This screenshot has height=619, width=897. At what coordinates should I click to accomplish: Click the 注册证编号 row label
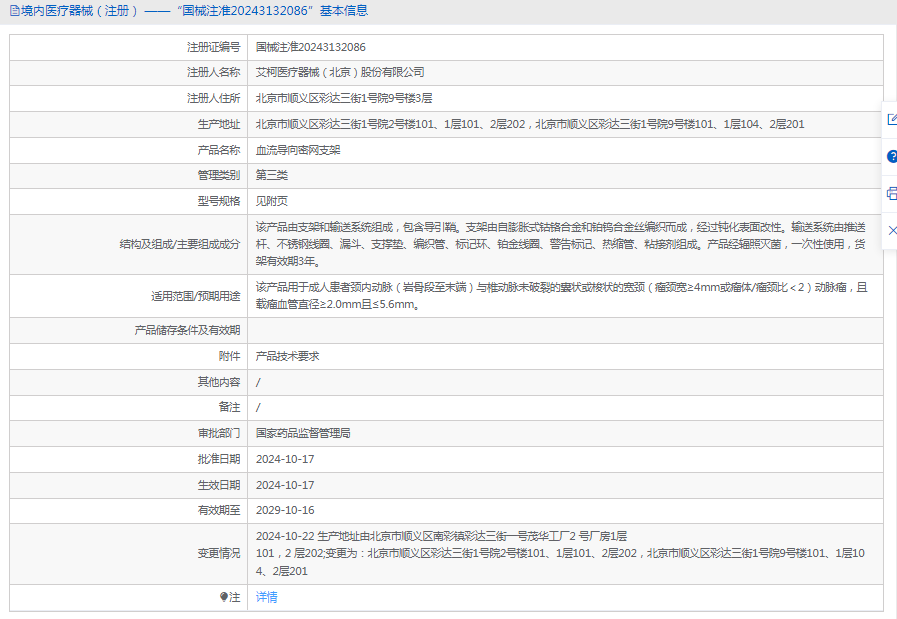[213, 47]
